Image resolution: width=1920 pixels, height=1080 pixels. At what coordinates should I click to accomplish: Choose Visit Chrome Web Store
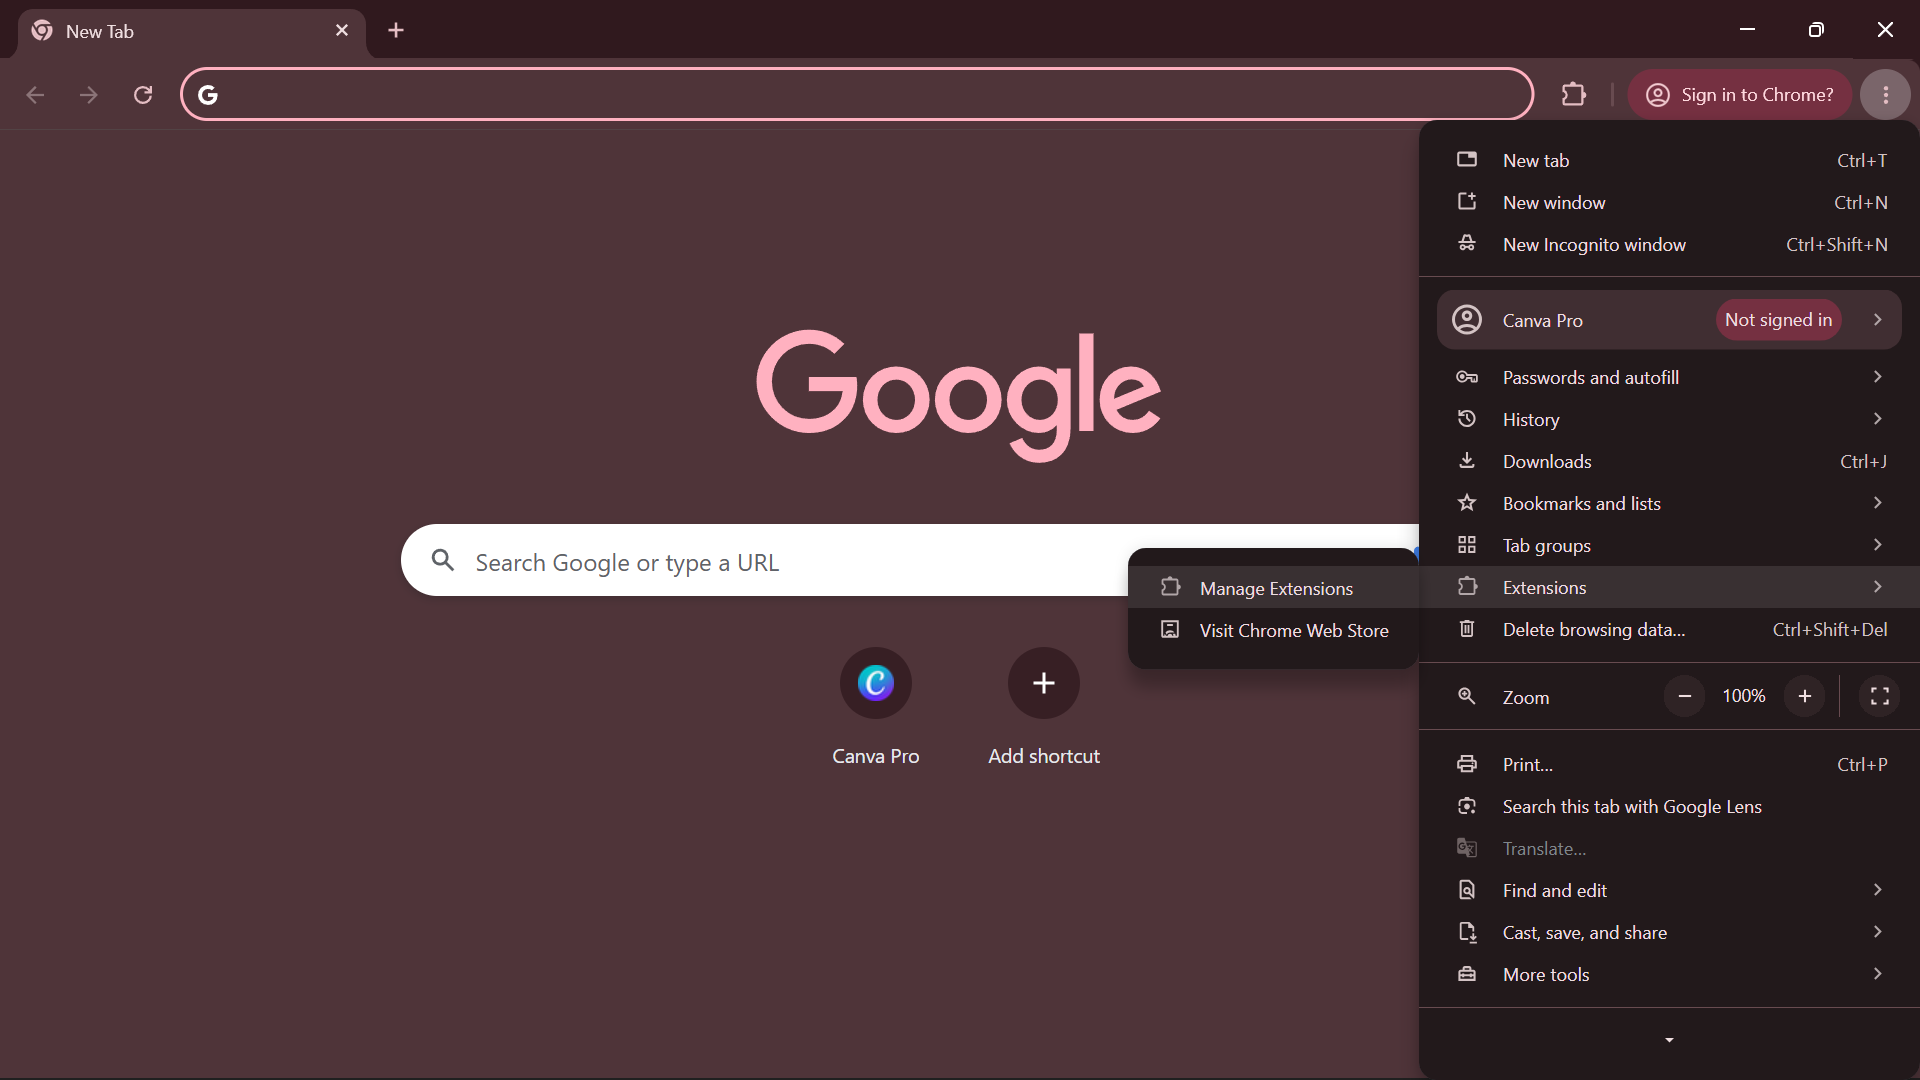[1273, 630]
